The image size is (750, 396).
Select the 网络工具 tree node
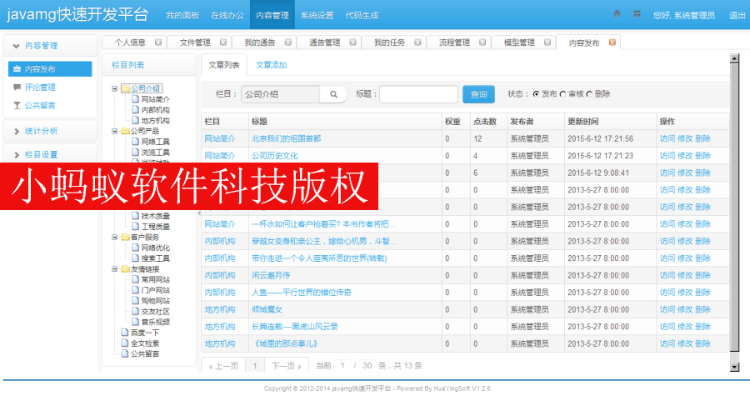(x=155, y=142)
